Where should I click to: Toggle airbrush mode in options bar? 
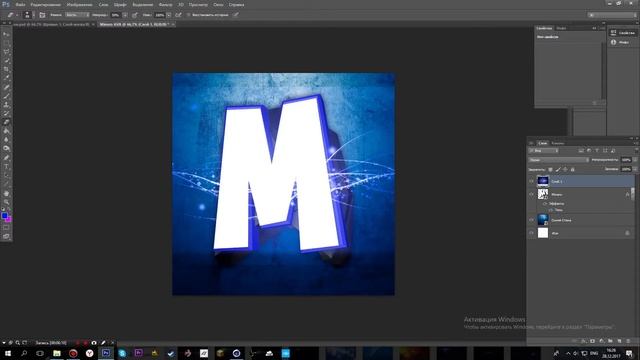178,15
